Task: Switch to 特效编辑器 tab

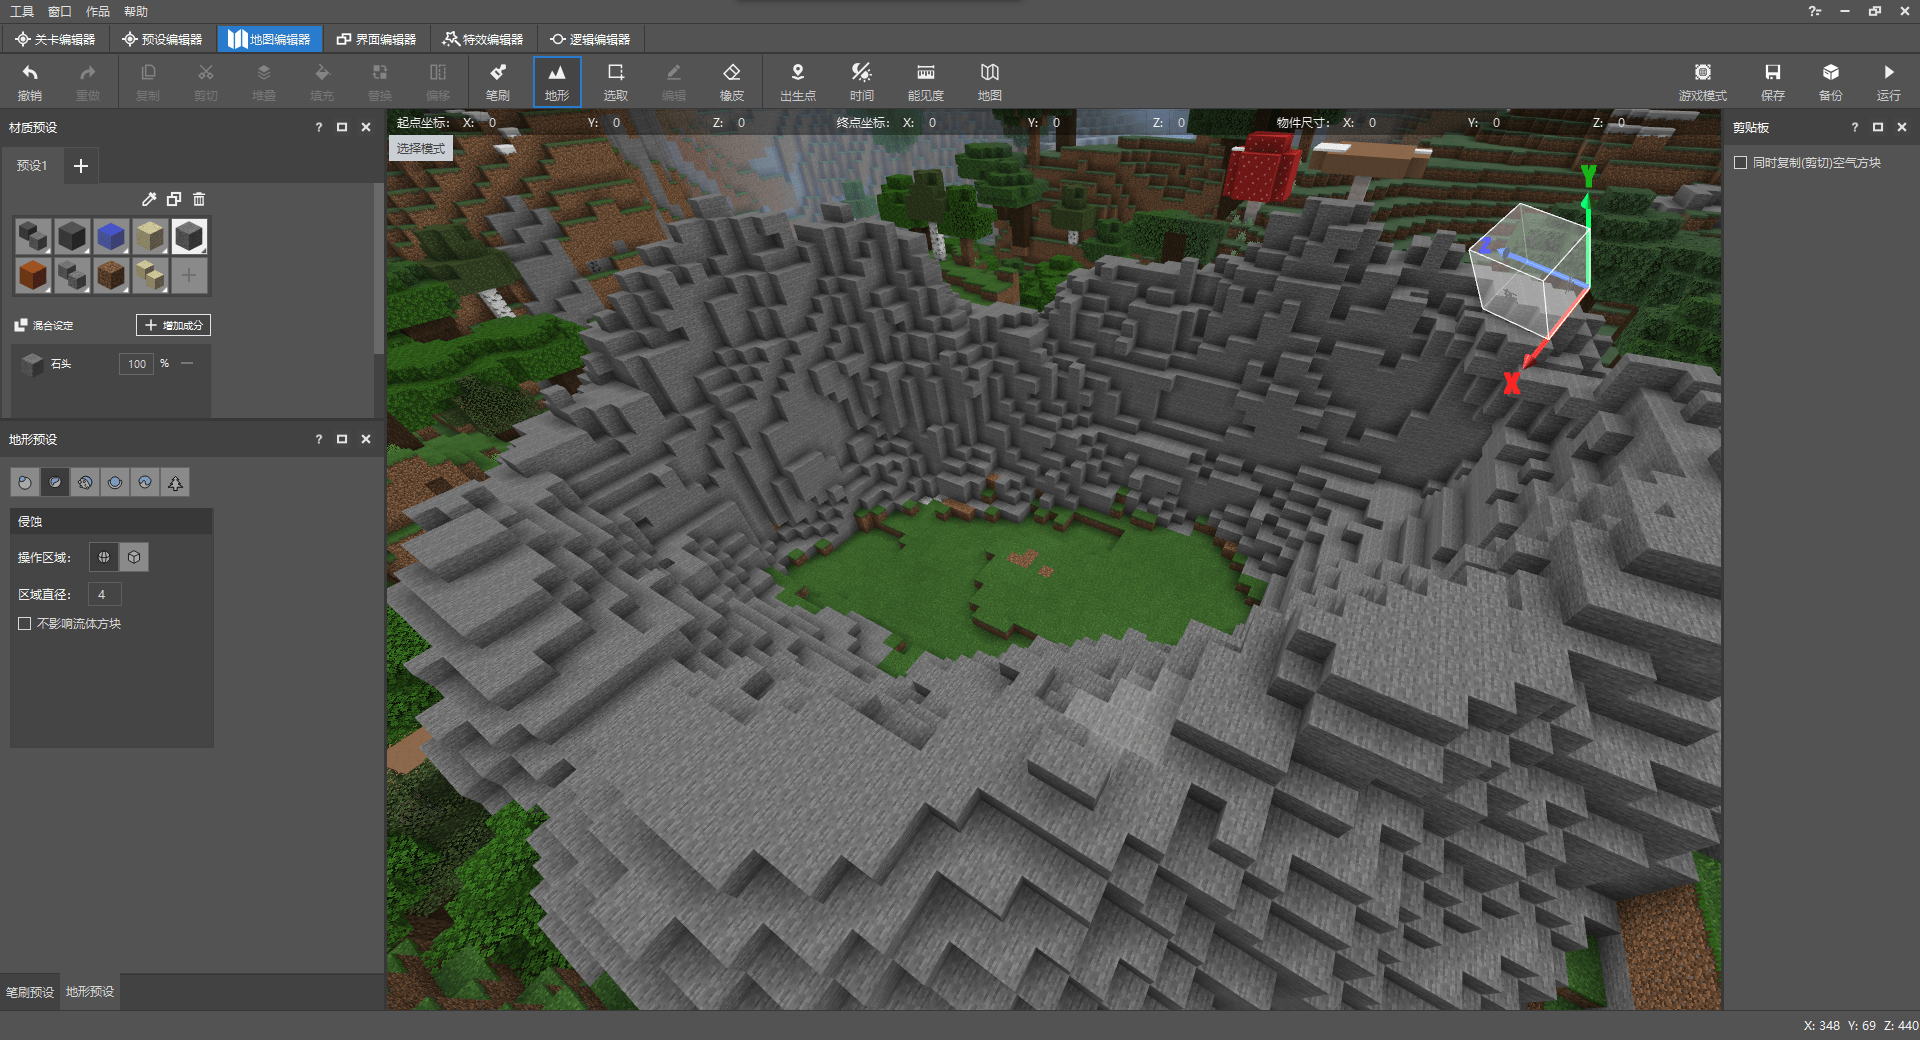Action: pos(484,39)
